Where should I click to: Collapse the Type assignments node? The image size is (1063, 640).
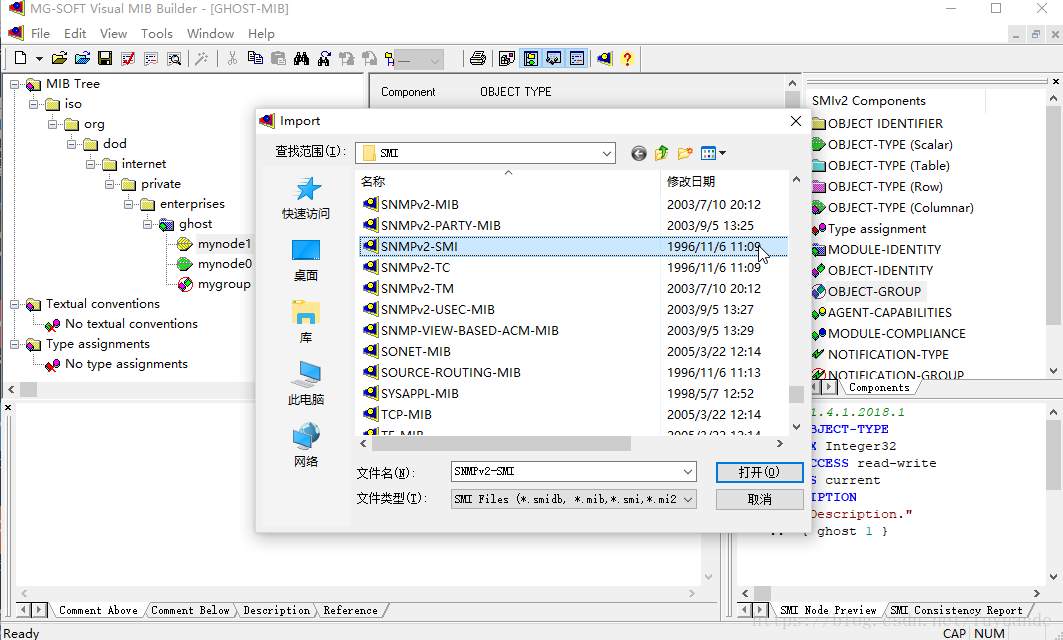coord(14,344)
